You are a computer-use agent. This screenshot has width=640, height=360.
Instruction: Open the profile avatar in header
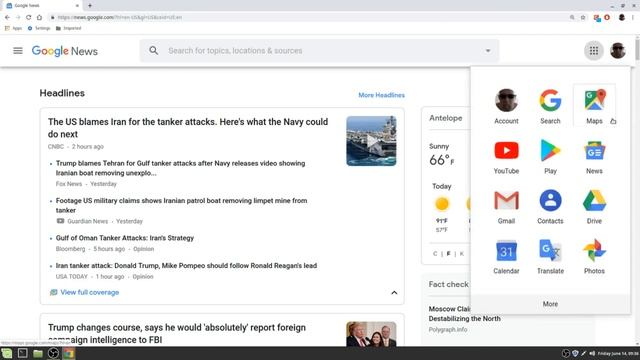point(618,51)
